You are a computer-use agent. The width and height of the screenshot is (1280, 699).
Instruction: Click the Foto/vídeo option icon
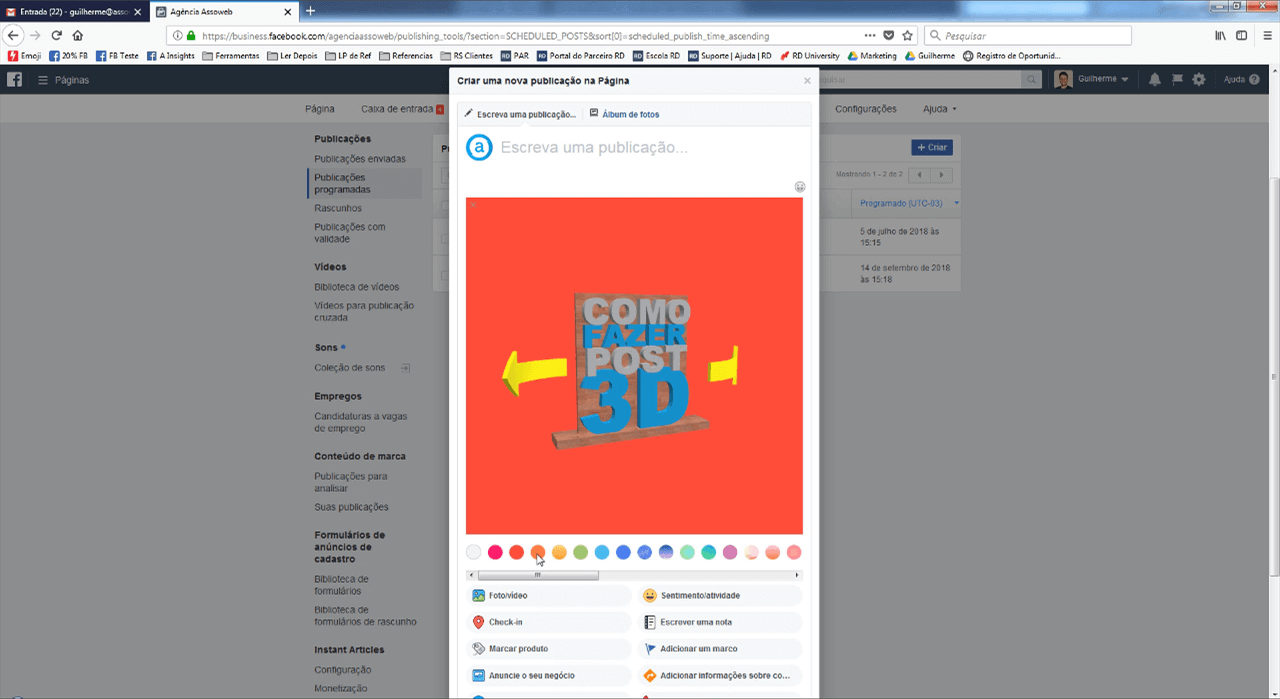tap(479, 596)
